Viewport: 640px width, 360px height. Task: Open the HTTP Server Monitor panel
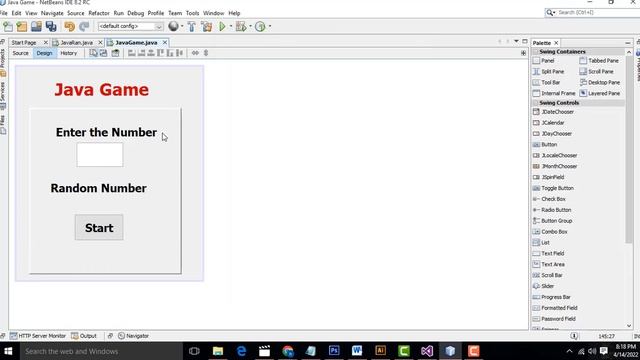pos(38,336)
